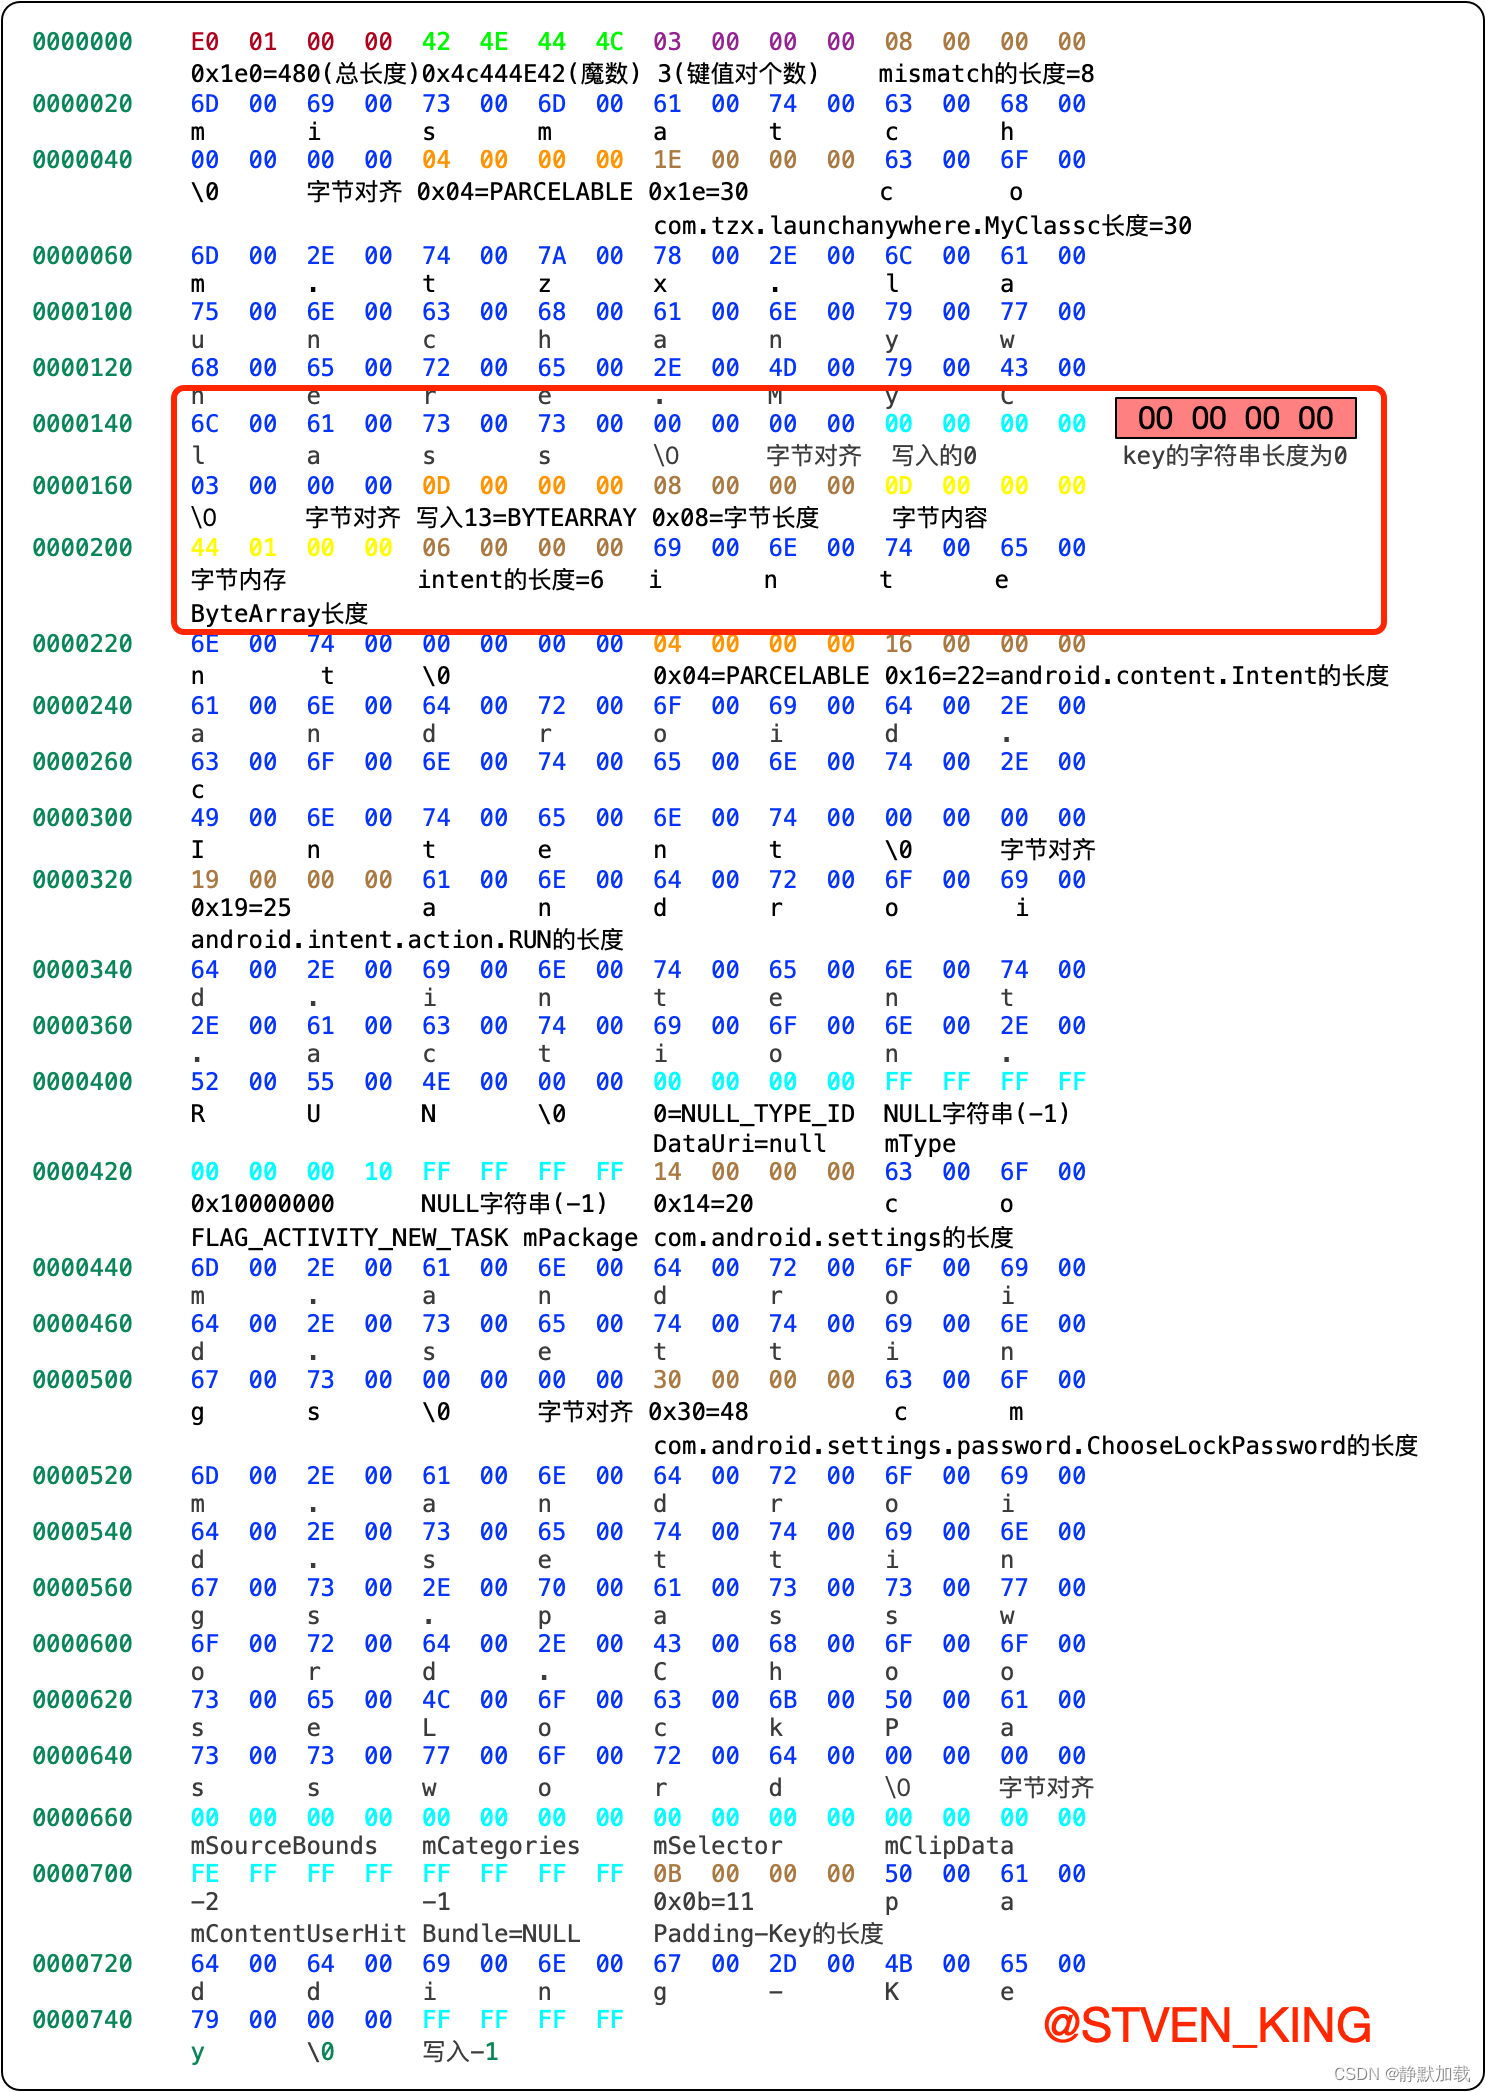Click the offset label 0000120
Viewport: 1486px width, 2092px height.
(x=82, y=368)
